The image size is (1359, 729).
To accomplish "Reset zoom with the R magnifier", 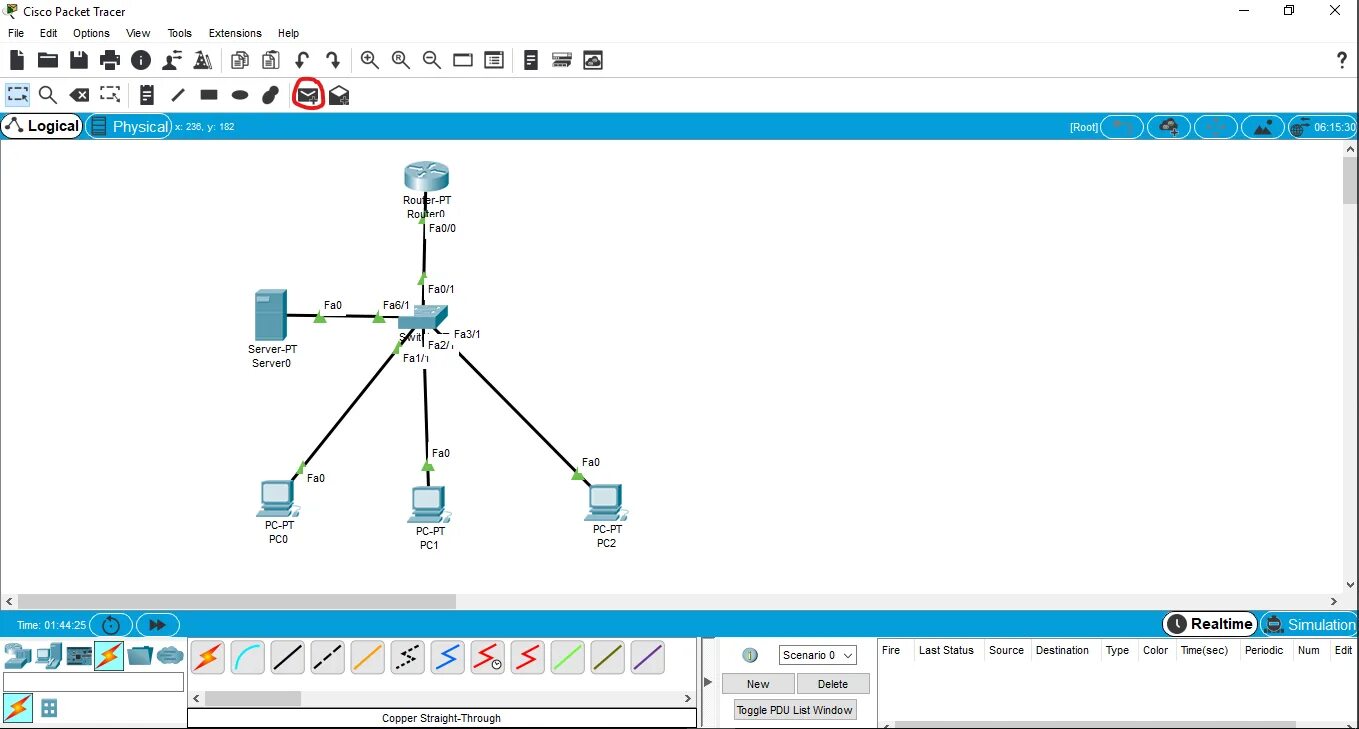I will click(x=401, y=60).
